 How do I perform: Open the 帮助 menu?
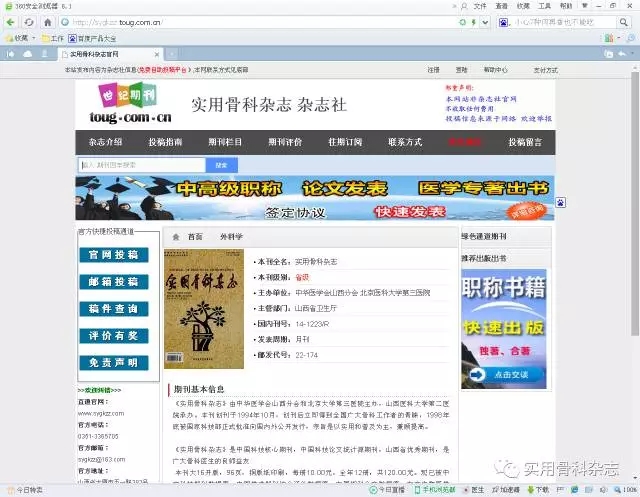(x=566, y=6)
